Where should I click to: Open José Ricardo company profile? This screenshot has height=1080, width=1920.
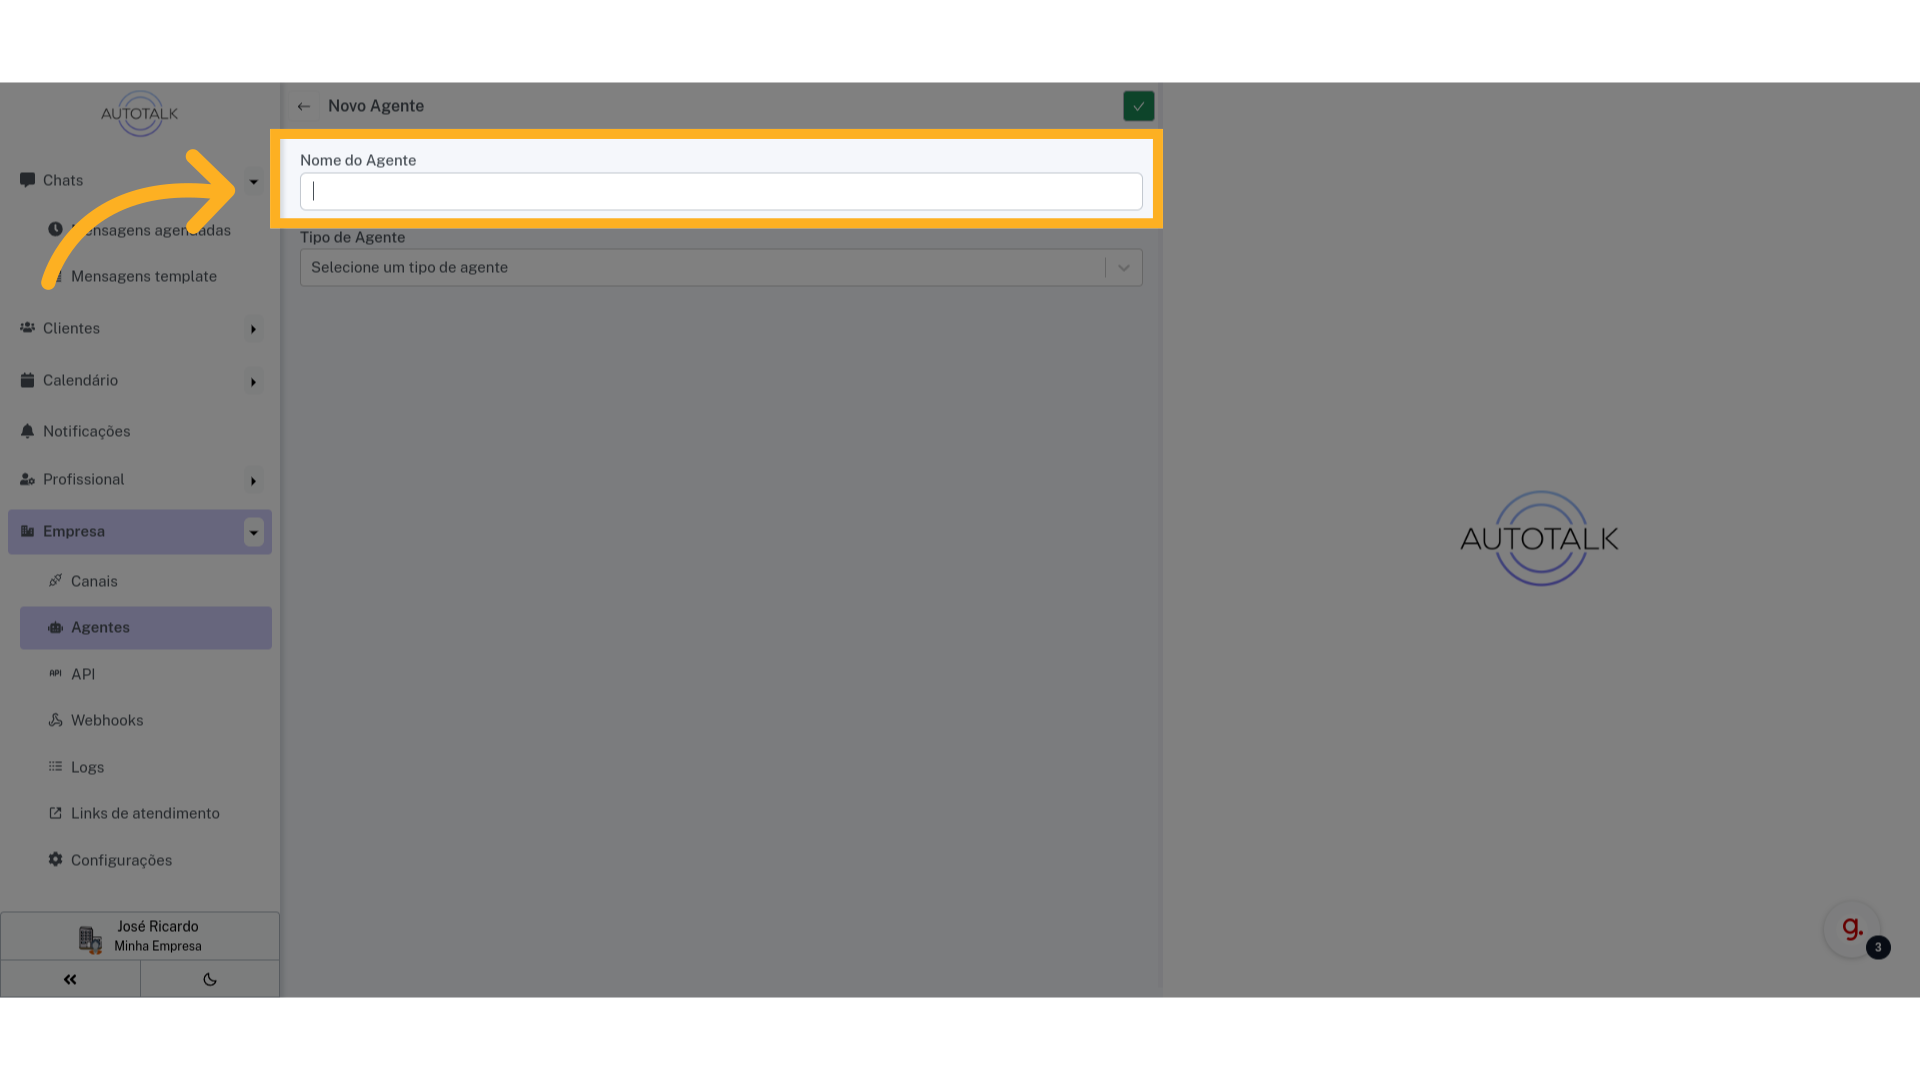click(140, 936)
